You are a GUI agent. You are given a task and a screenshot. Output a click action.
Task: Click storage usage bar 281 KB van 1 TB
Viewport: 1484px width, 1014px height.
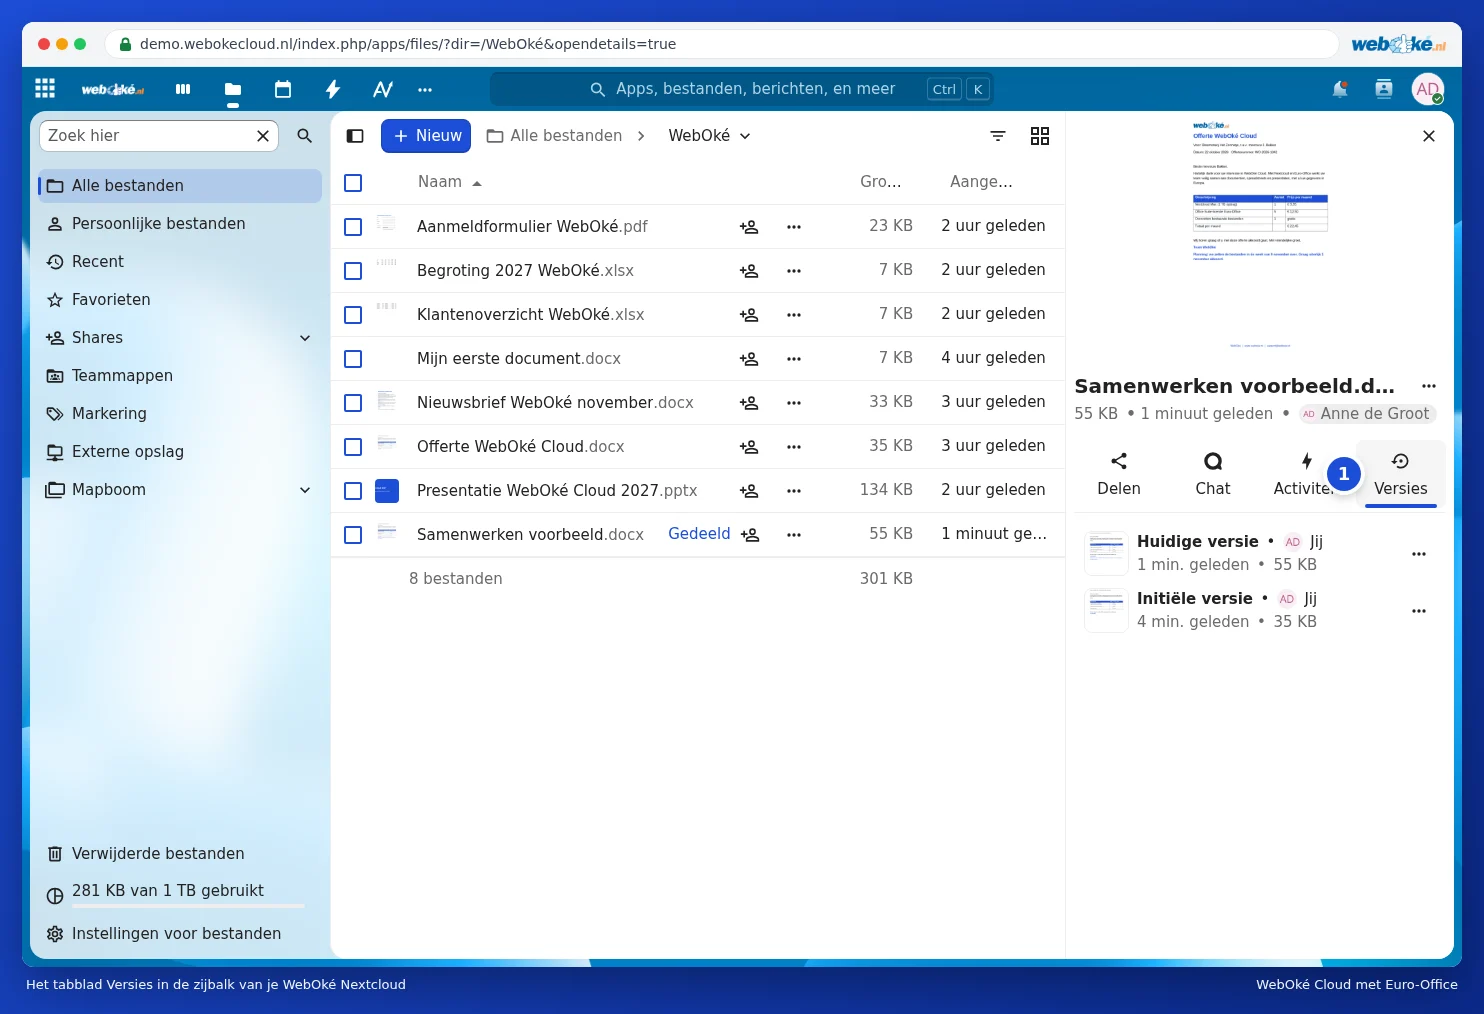[180, 894]
